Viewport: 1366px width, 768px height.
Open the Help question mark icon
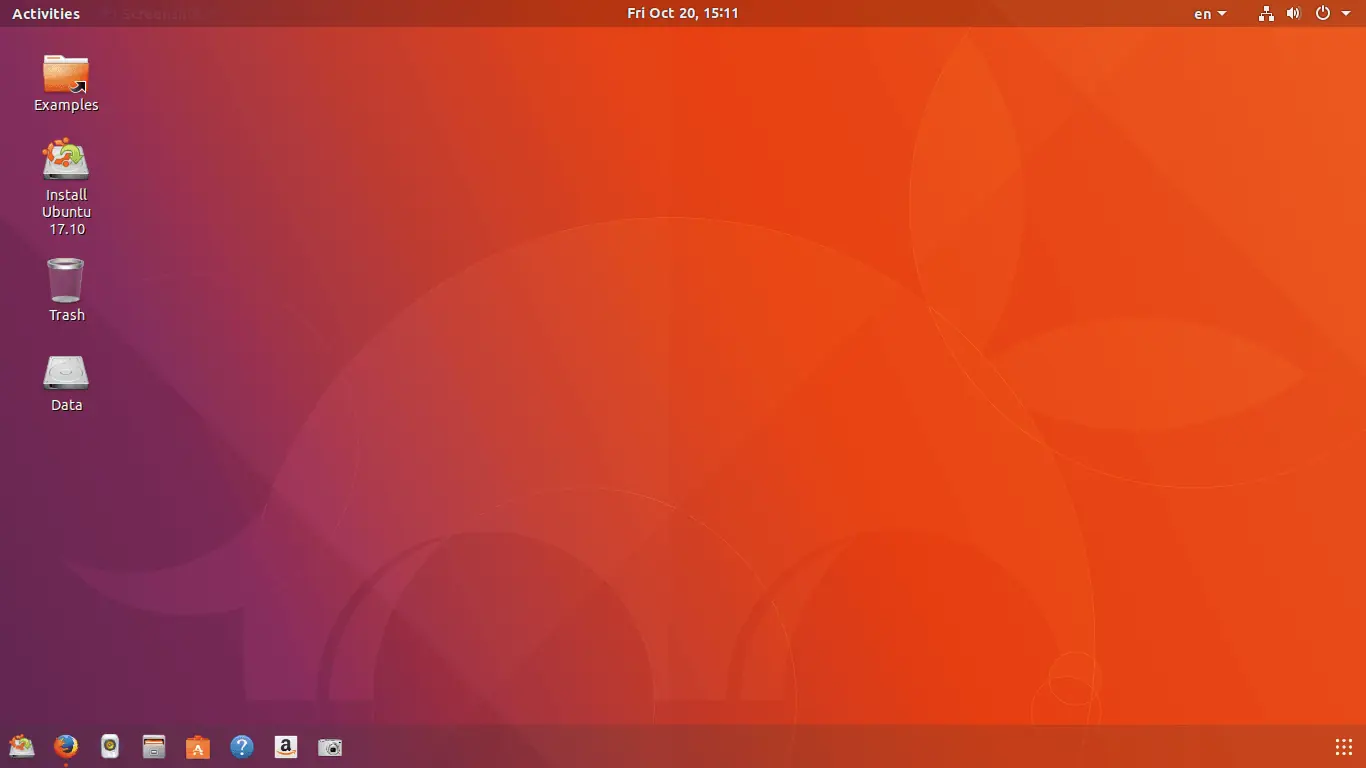tap(242, 747)
